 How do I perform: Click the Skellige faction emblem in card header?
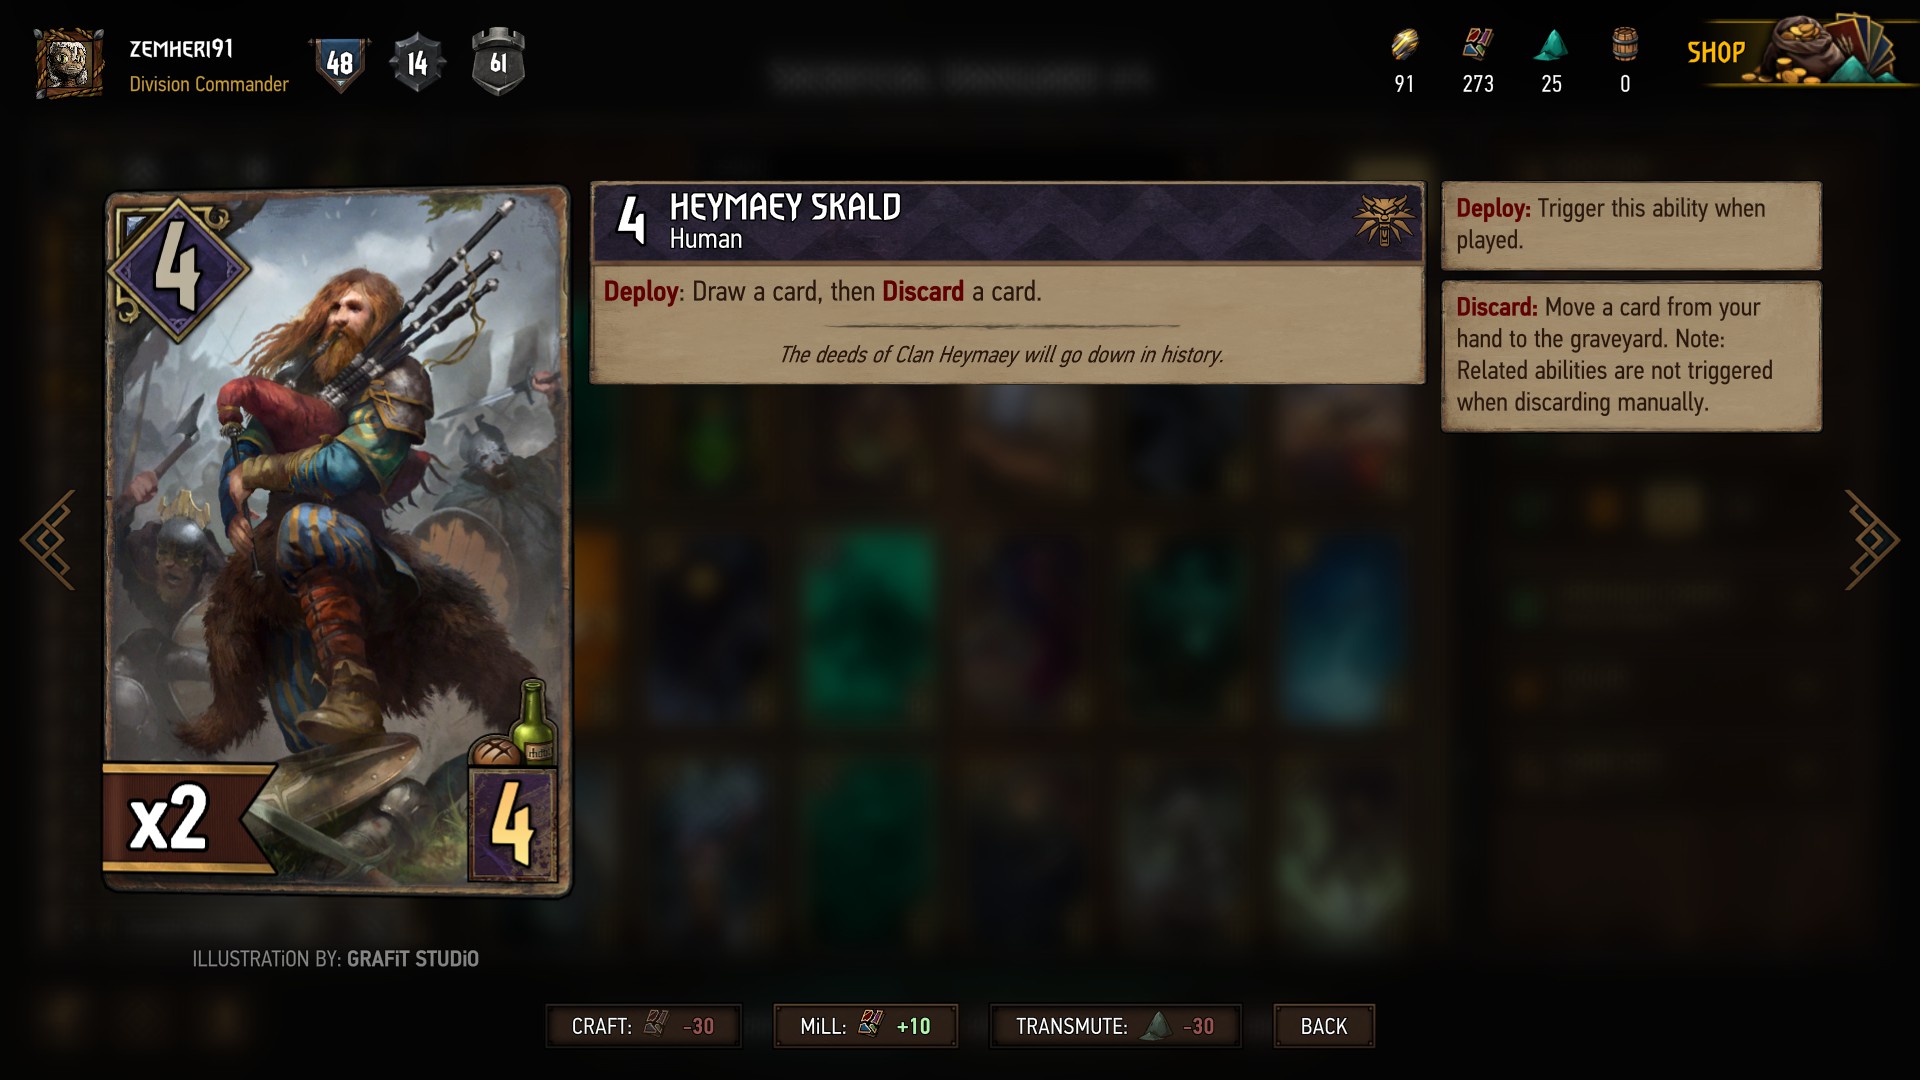click(x=1385, y=220)
